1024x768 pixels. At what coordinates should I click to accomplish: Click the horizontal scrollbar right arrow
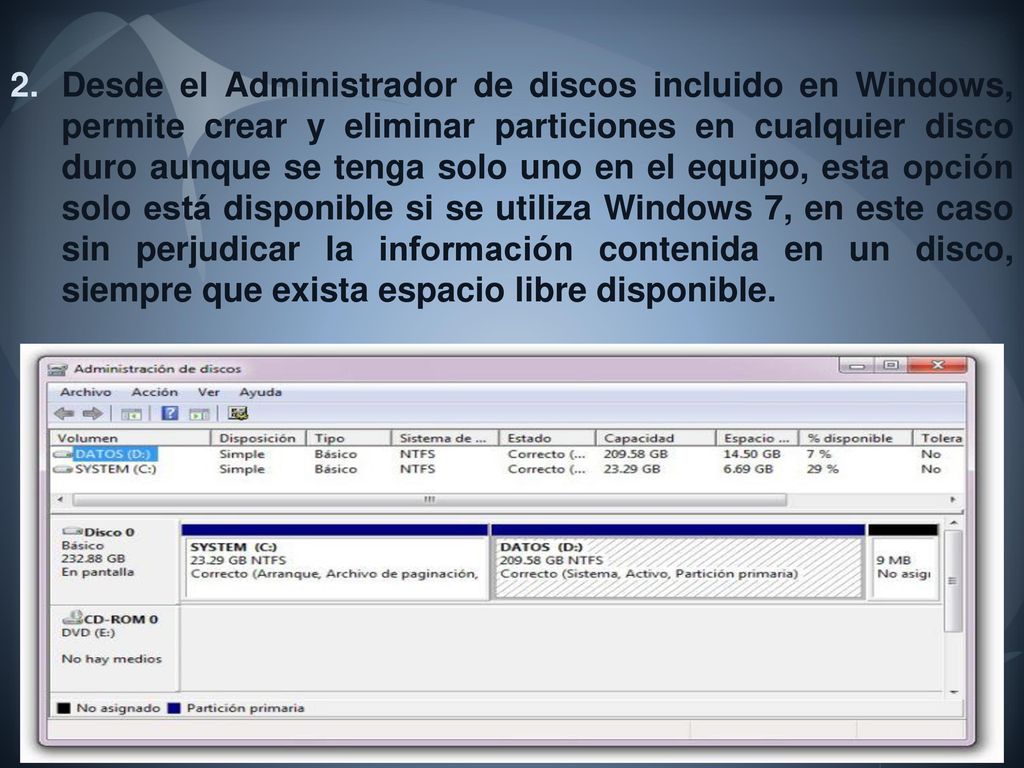coord(953,500)
